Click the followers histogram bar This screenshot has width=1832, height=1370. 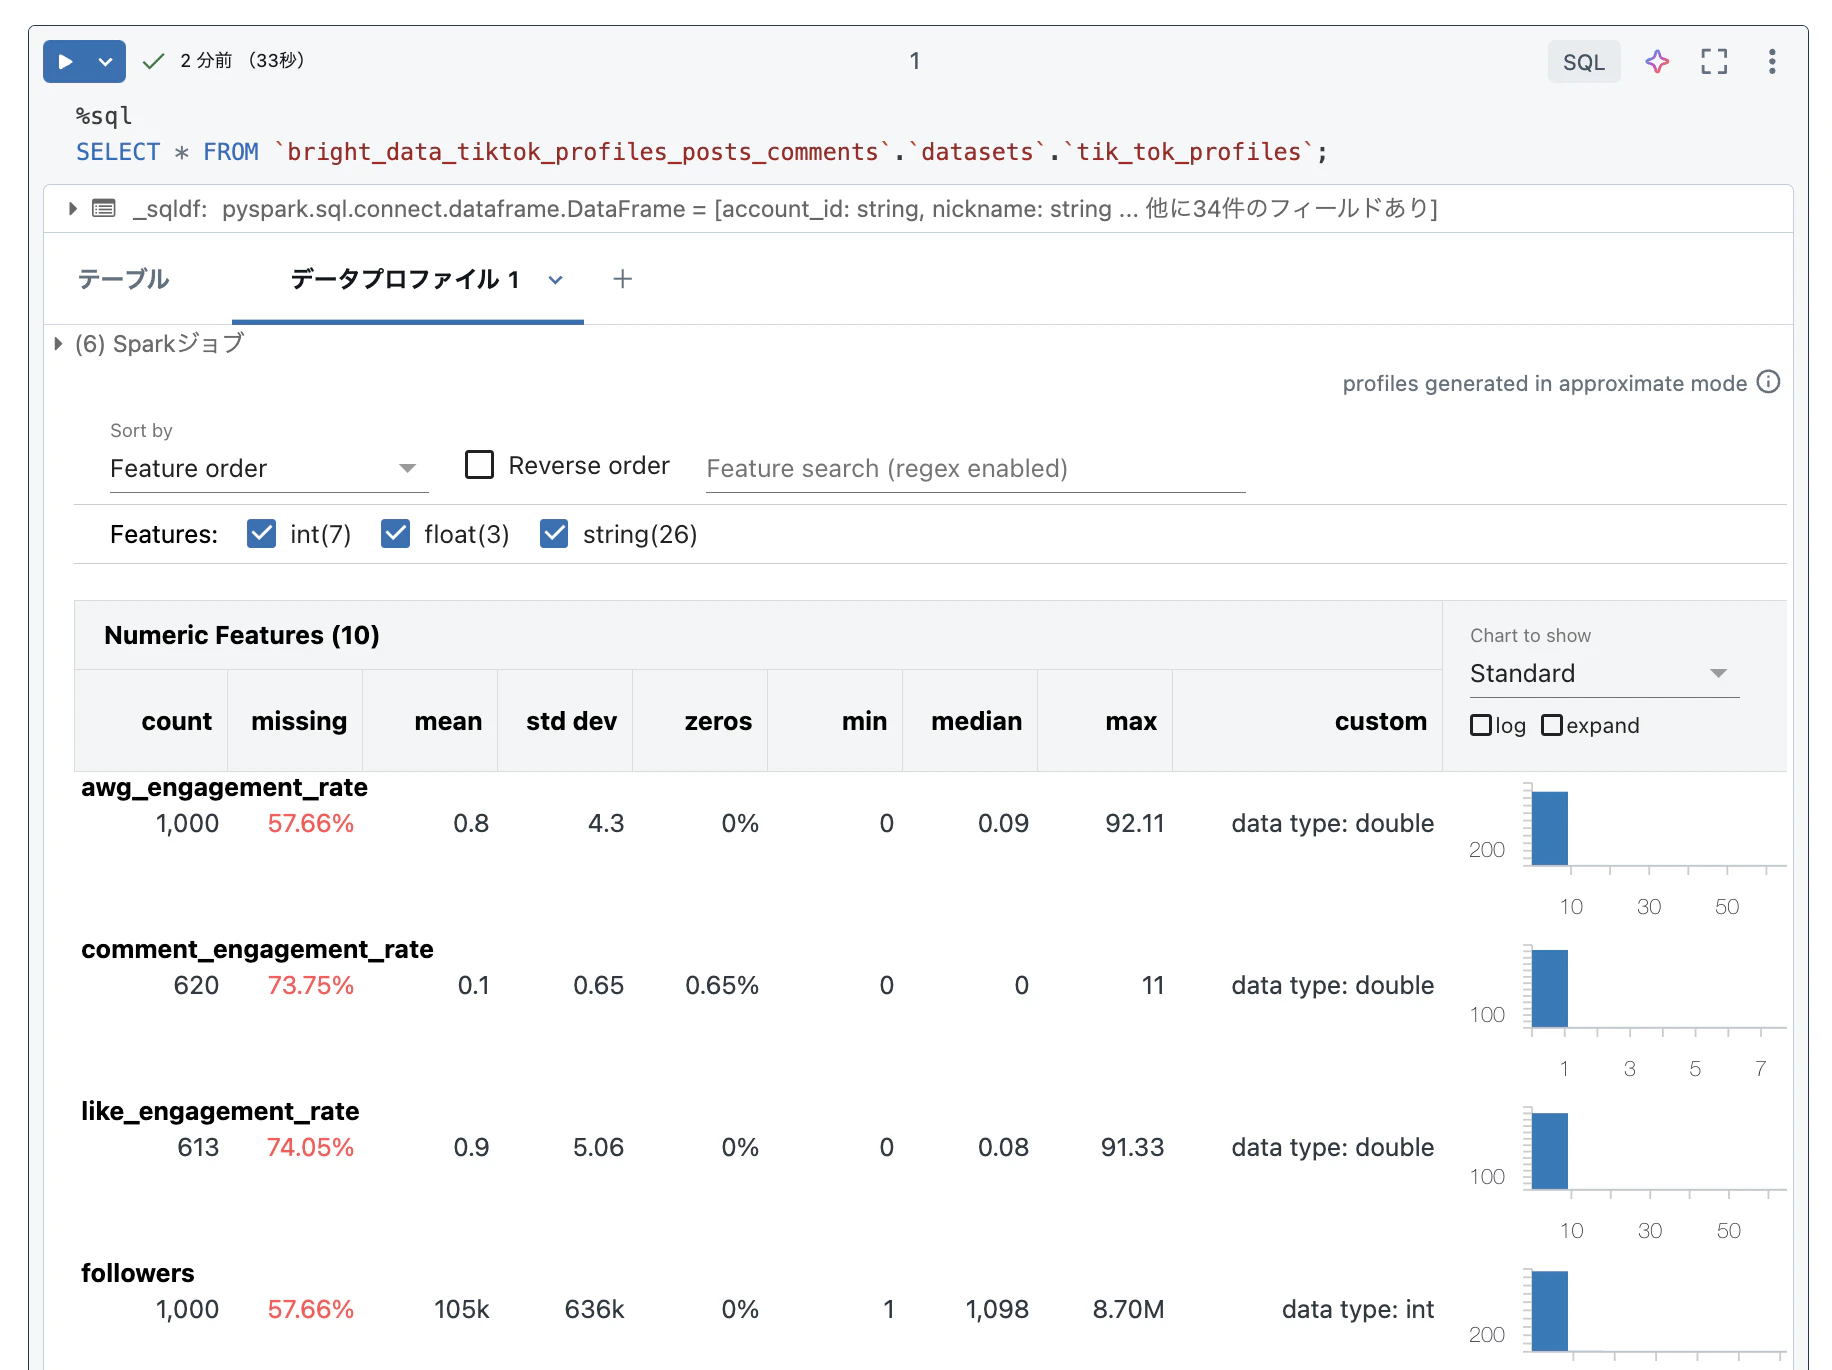coord(1550,1311)
